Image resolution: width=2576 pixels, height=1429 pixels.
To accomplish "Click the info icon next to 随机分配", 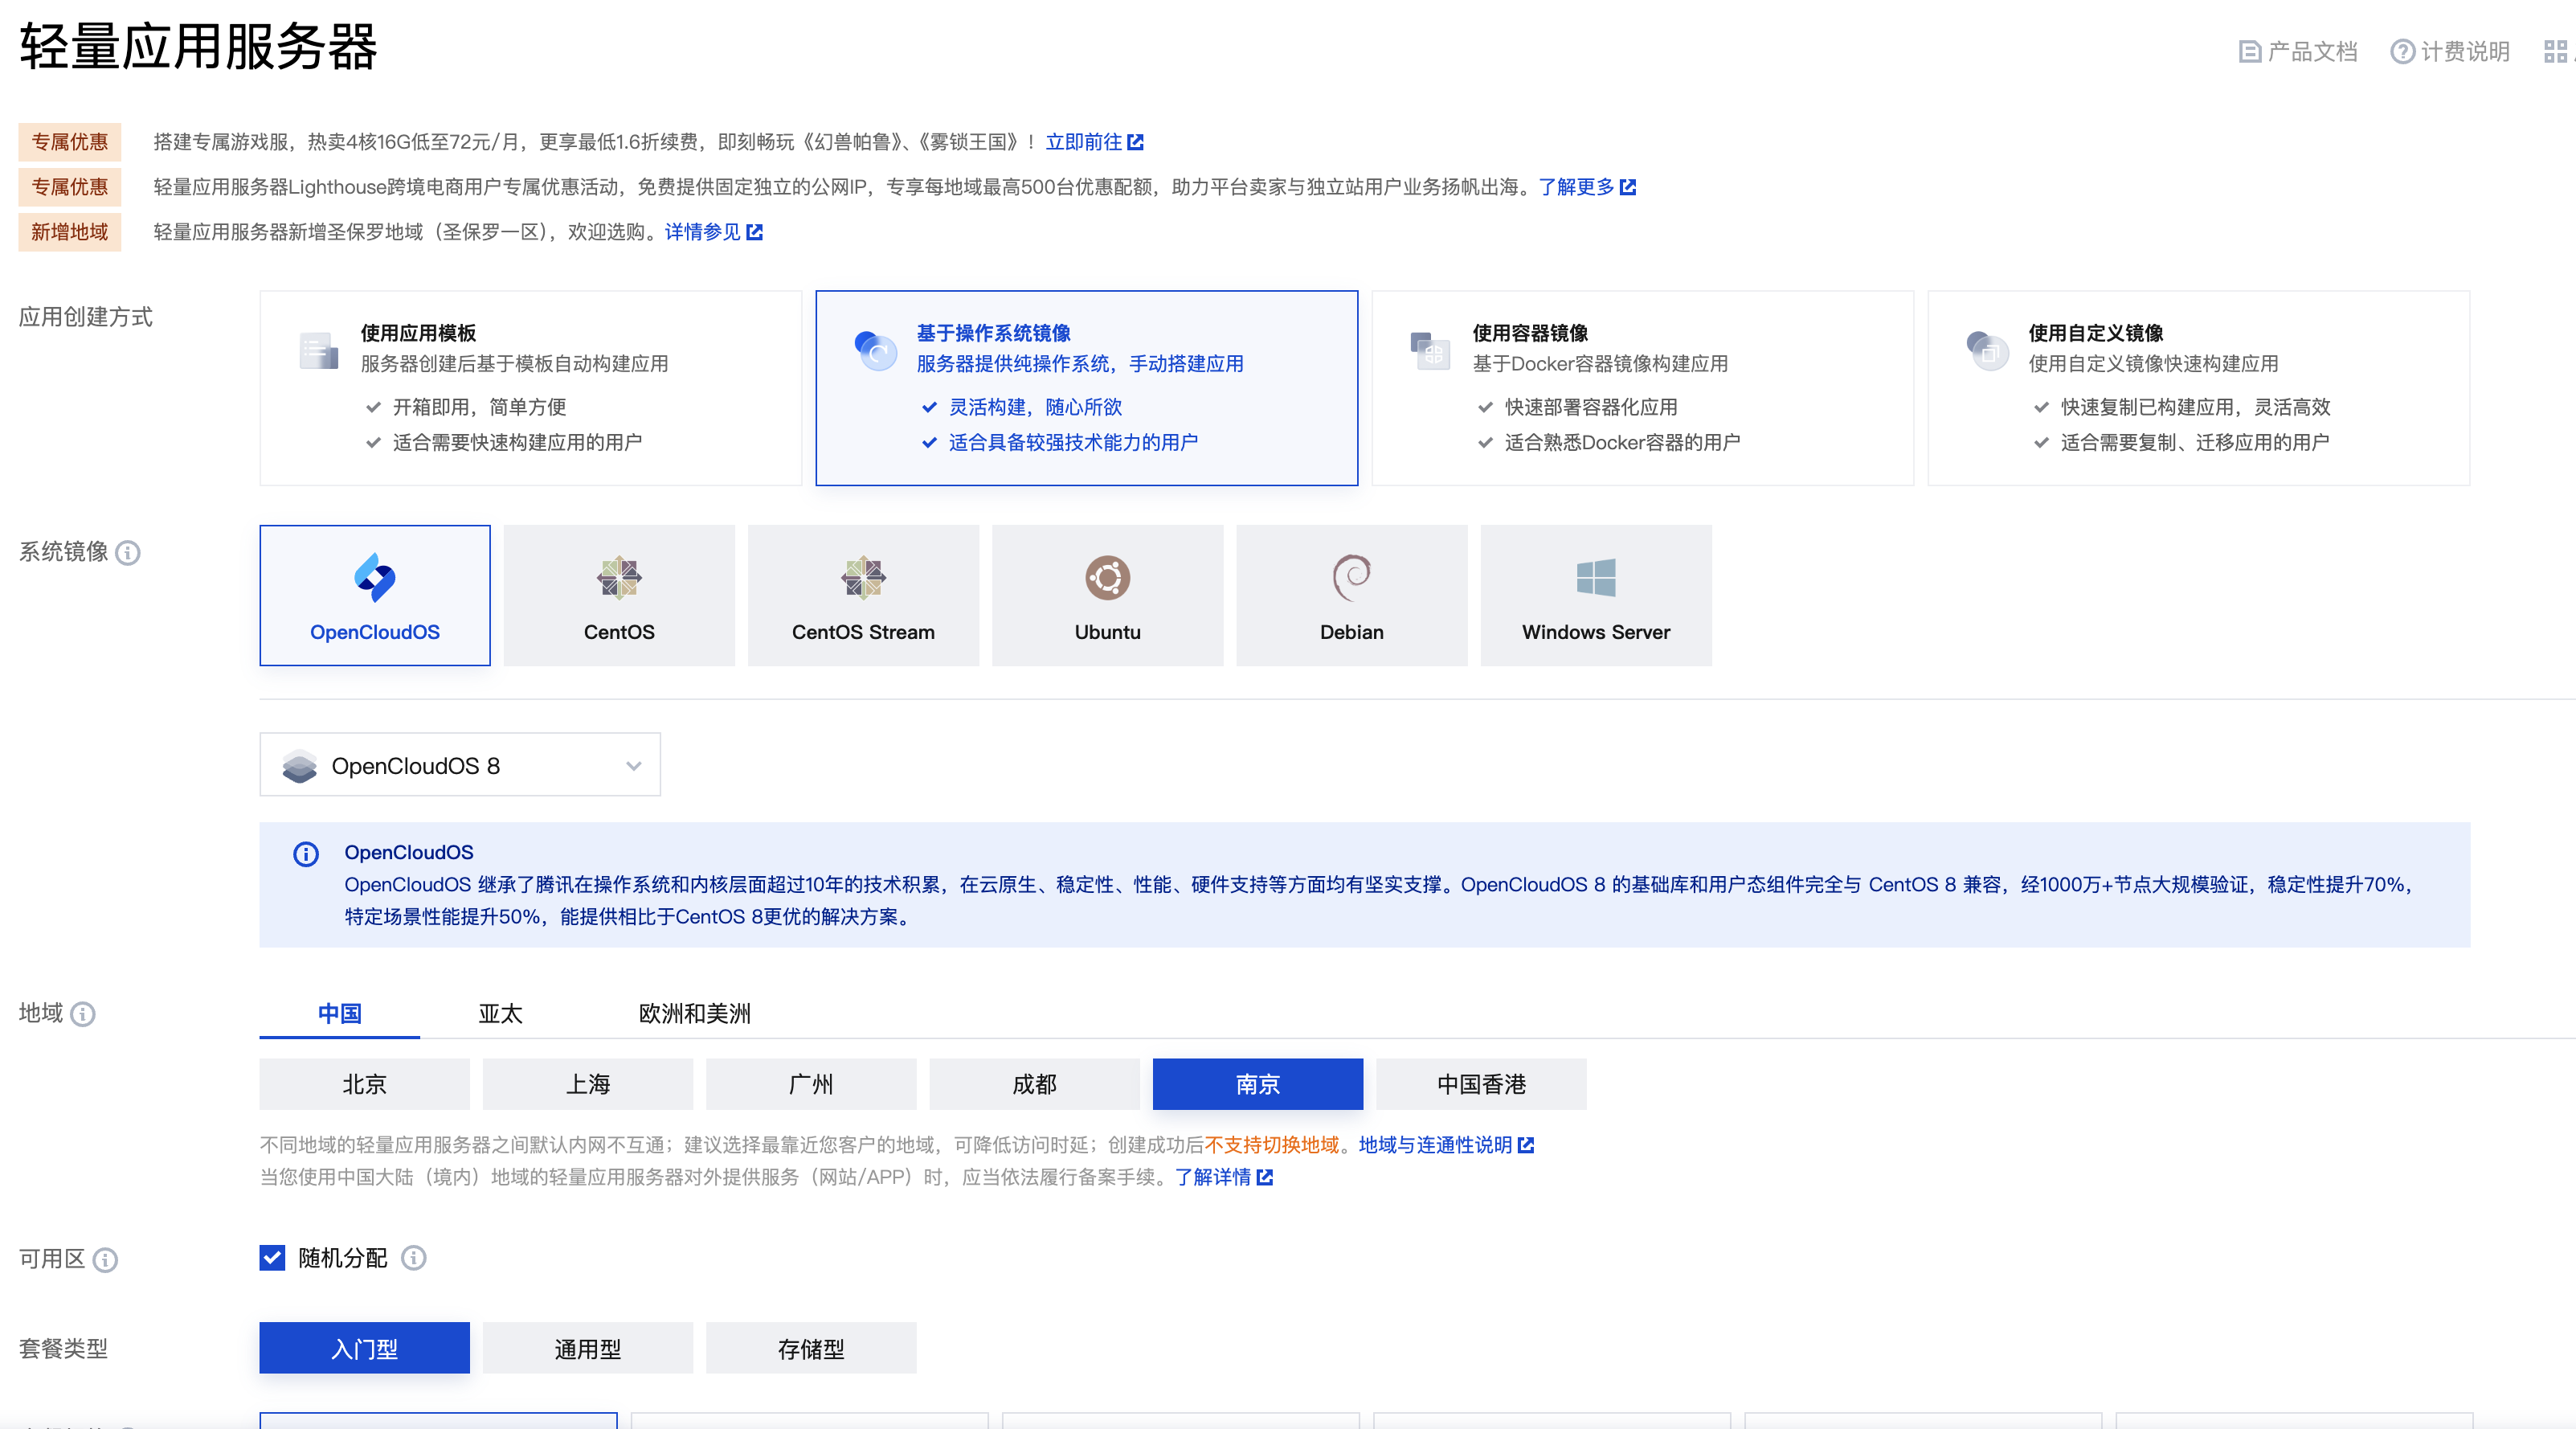I will coord(413,1258).
